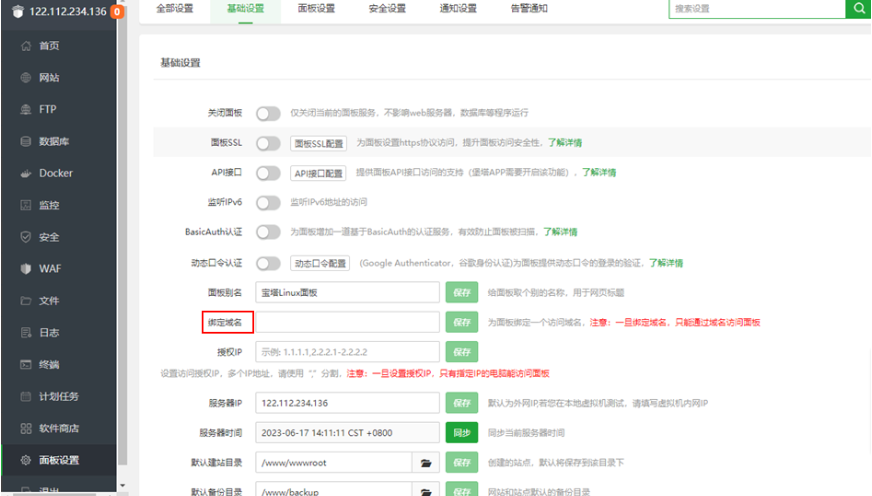The width and height of the screenshot is (872, 496).
Task: Click the Docker icon in sidebar
Action: [x=26, y=173]
